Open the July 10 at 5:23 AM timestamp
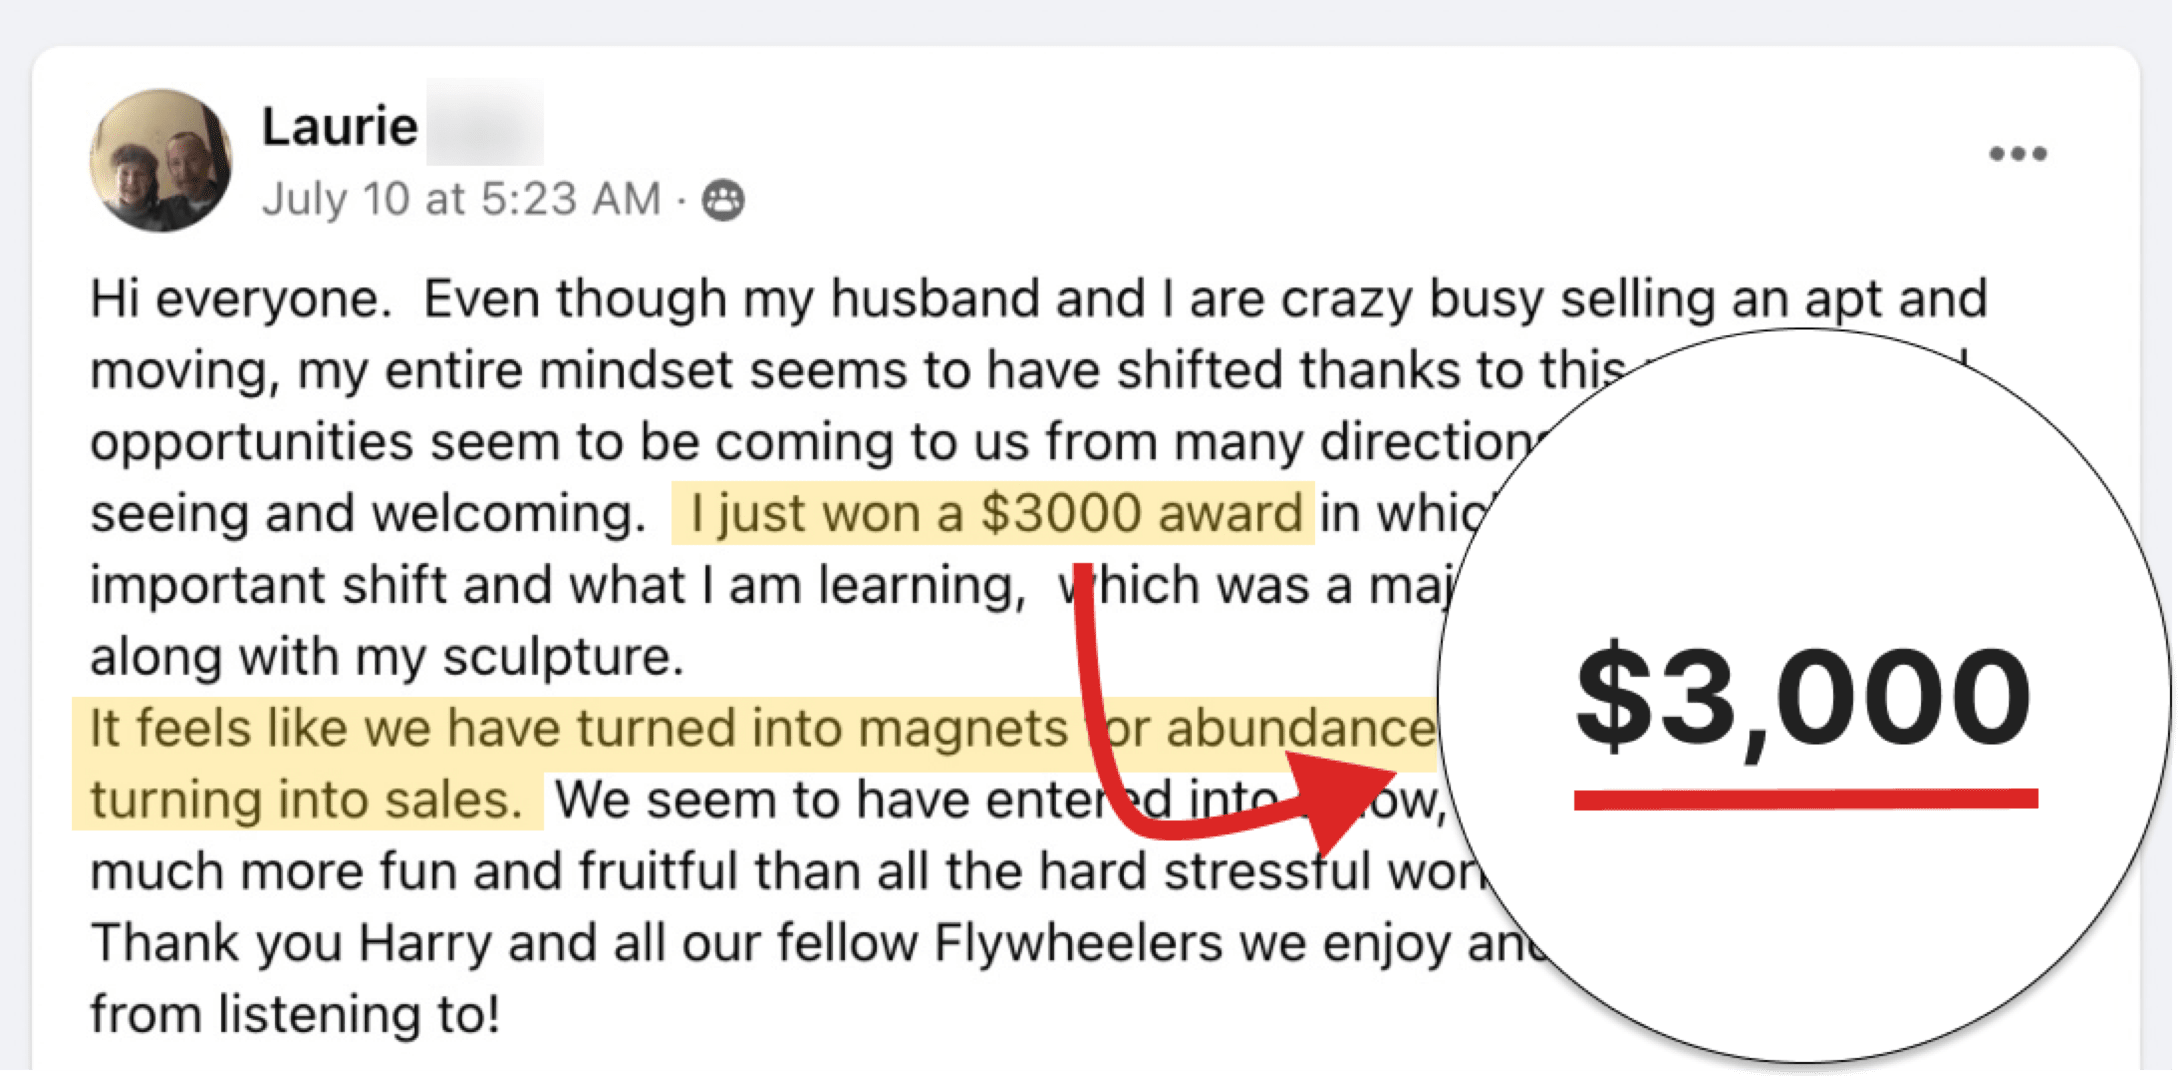 point(461,199)
